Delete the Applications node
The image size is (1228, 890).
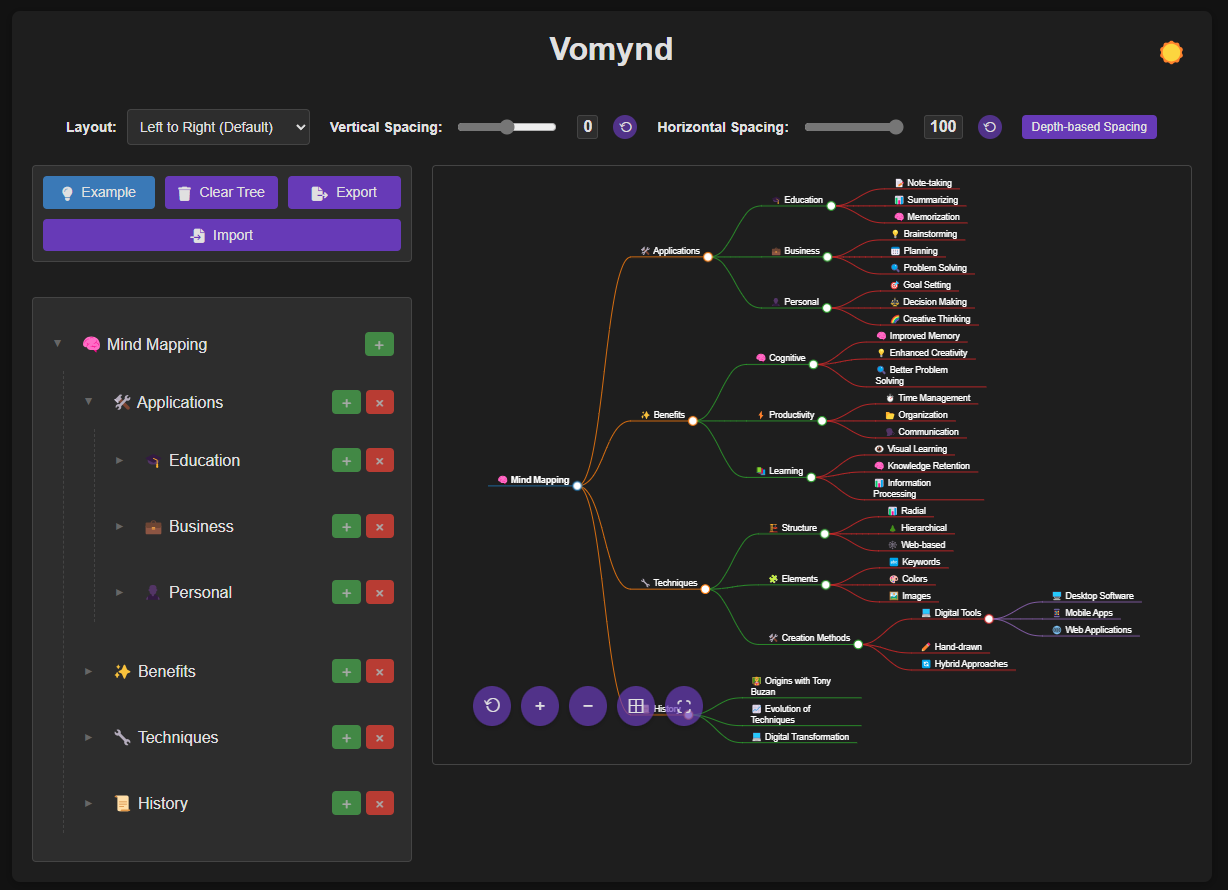point(380,402)
